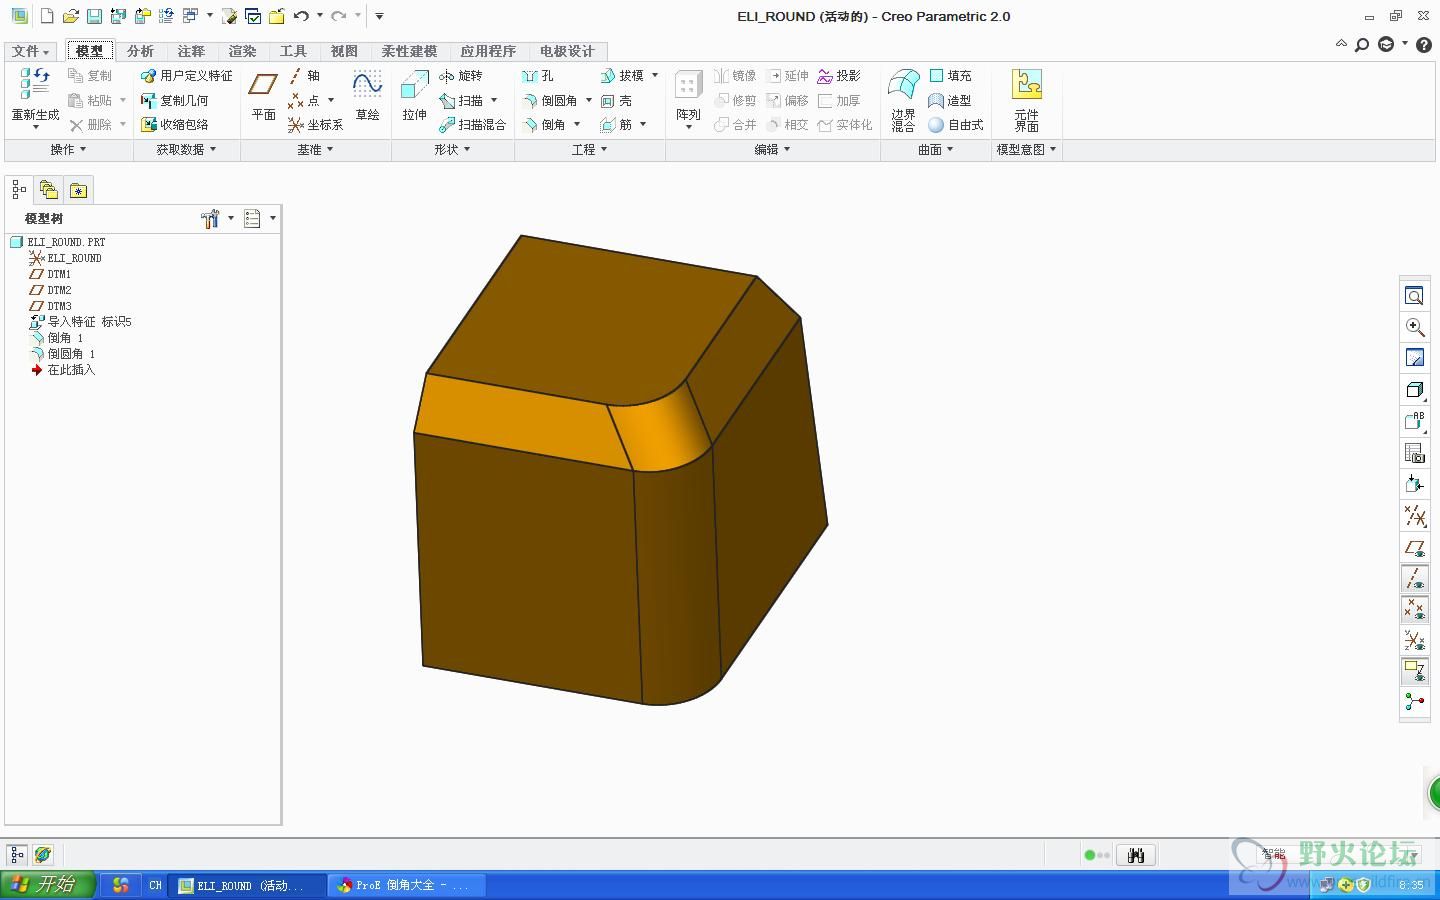Select the Fill surface tool (填充)
This screenshot has height=900, width=1440.
tap(950, 76)
